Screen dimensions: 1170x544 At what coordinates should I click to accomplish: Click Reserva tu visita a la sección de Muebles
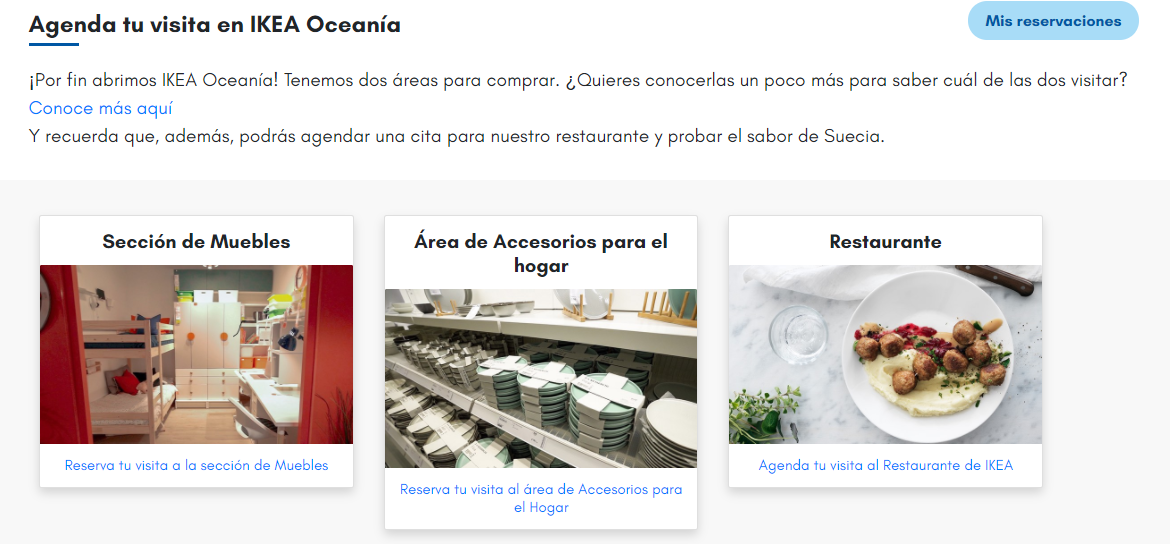(x=196, y=465)
